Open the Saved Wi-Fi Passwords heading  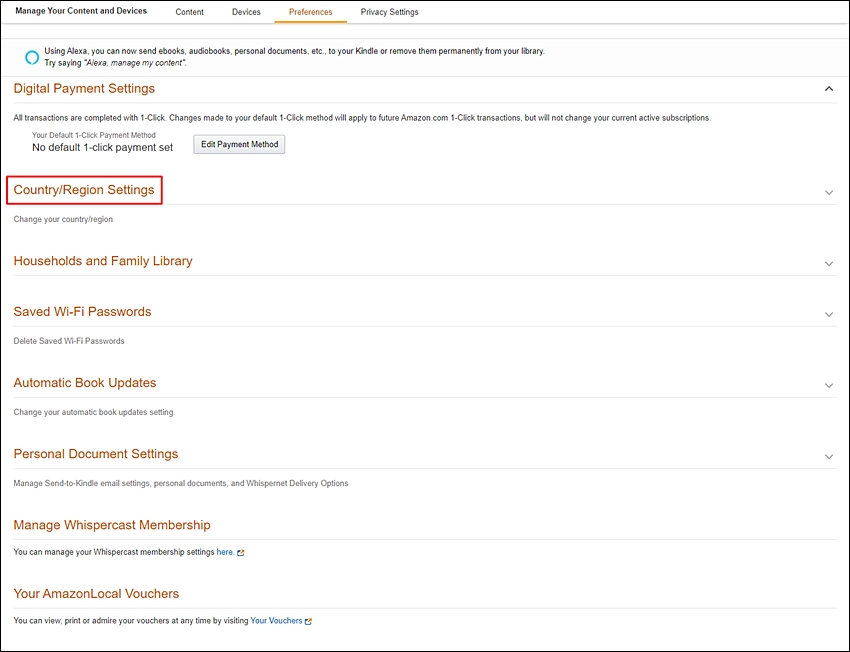click(x=82, y=312)
